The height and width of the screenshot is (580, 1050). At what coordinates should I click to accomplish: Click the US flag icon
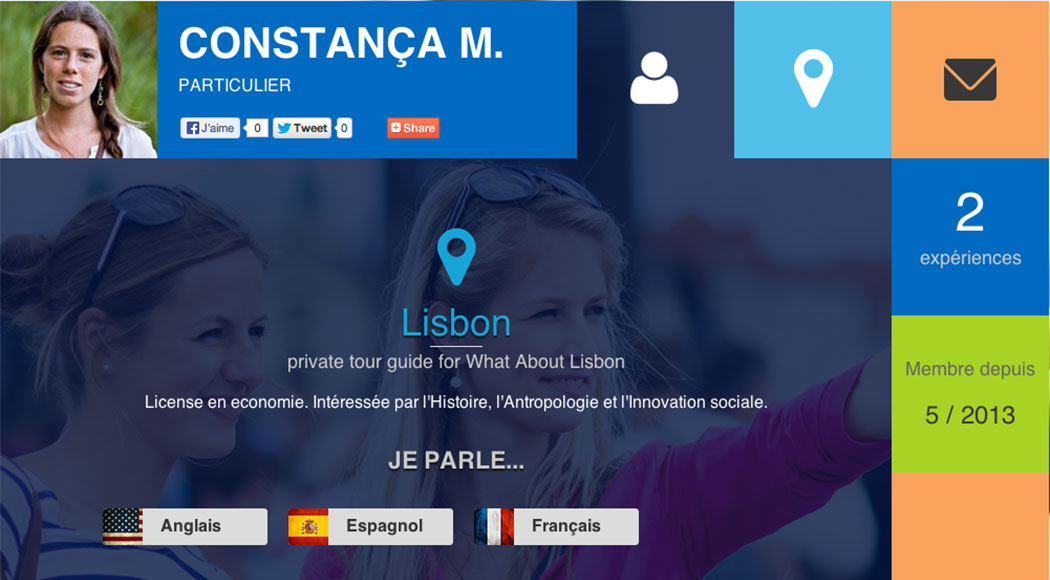pyautogui.click(x=123, y=526)
